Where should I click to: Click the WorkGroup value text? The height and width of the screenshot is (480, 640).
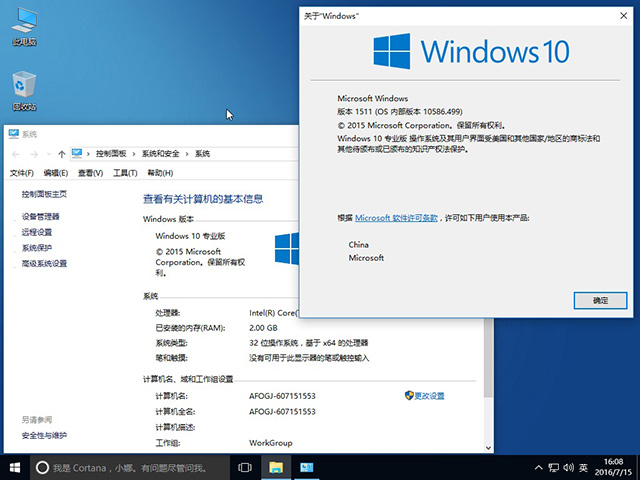click(271, 443)
